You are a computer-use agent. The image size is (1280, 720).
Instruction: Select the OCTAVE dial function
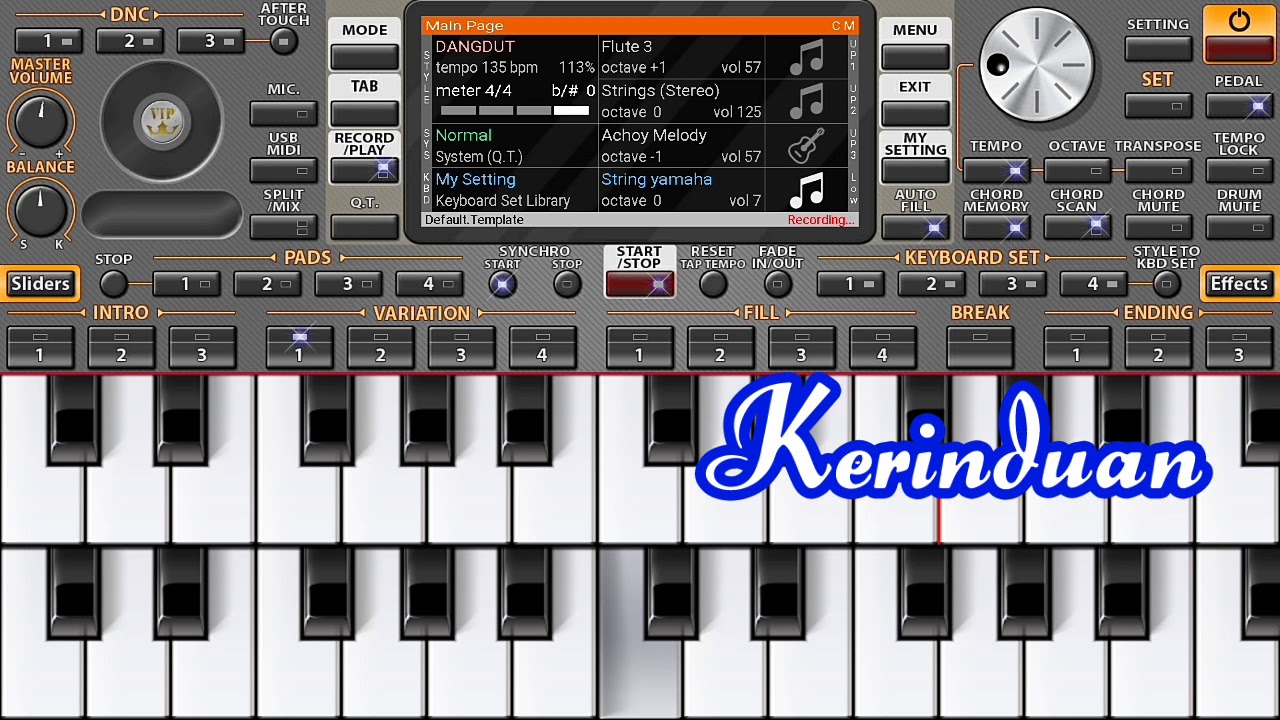(1077, 171)
